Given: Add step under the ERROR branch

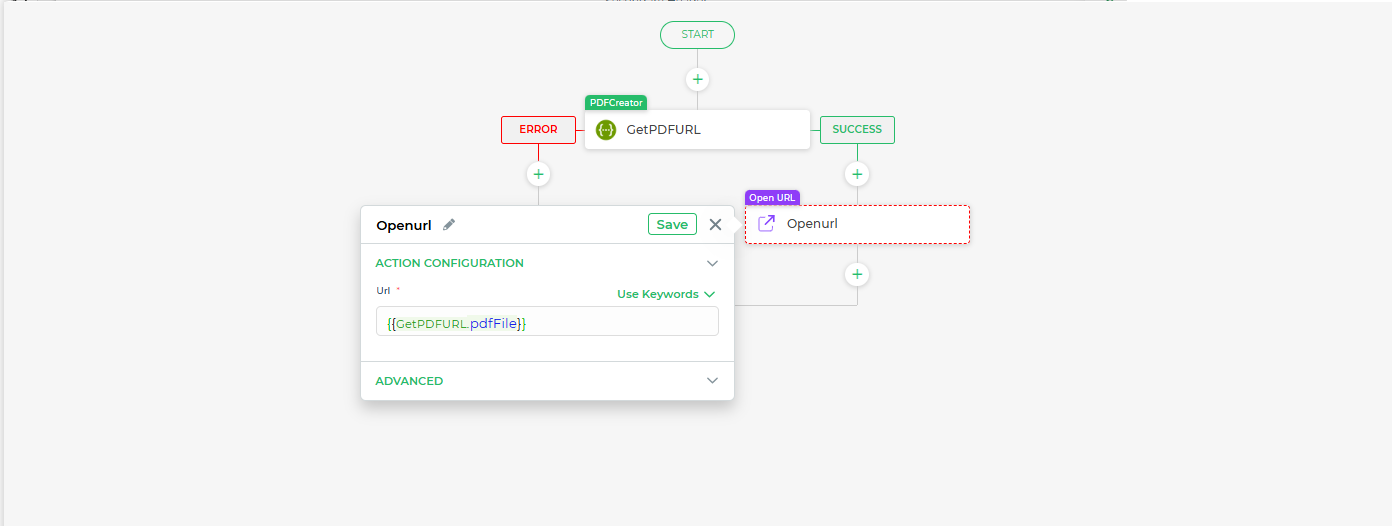Looking at the screenshot, I should tap(538, 174).
